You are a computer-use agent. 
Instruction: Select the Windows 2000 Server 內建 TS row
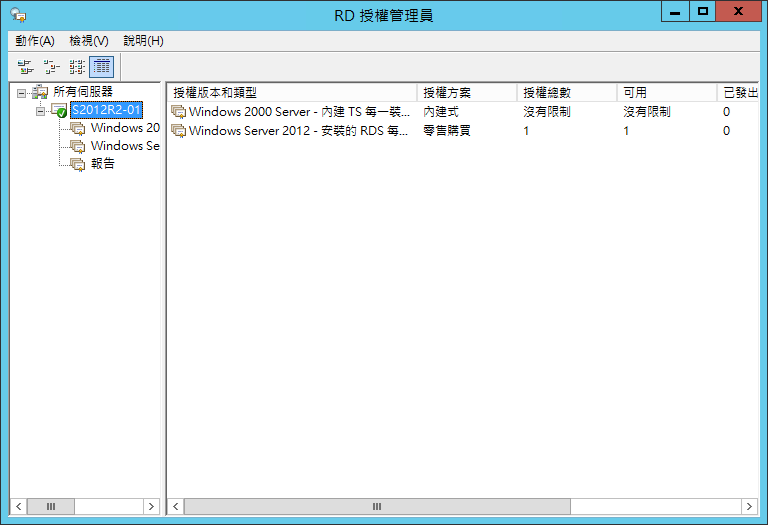click(463, 112)
